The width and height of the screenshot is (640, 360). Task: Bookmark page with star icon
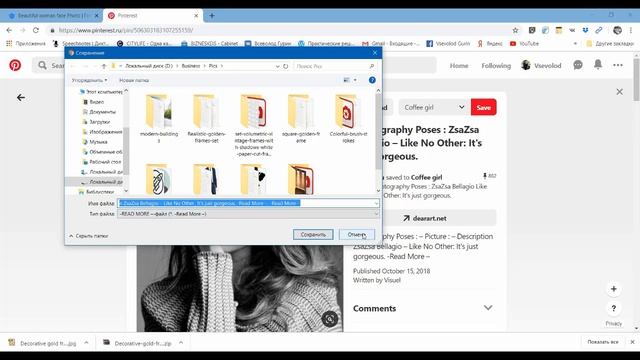coord(516,30)
